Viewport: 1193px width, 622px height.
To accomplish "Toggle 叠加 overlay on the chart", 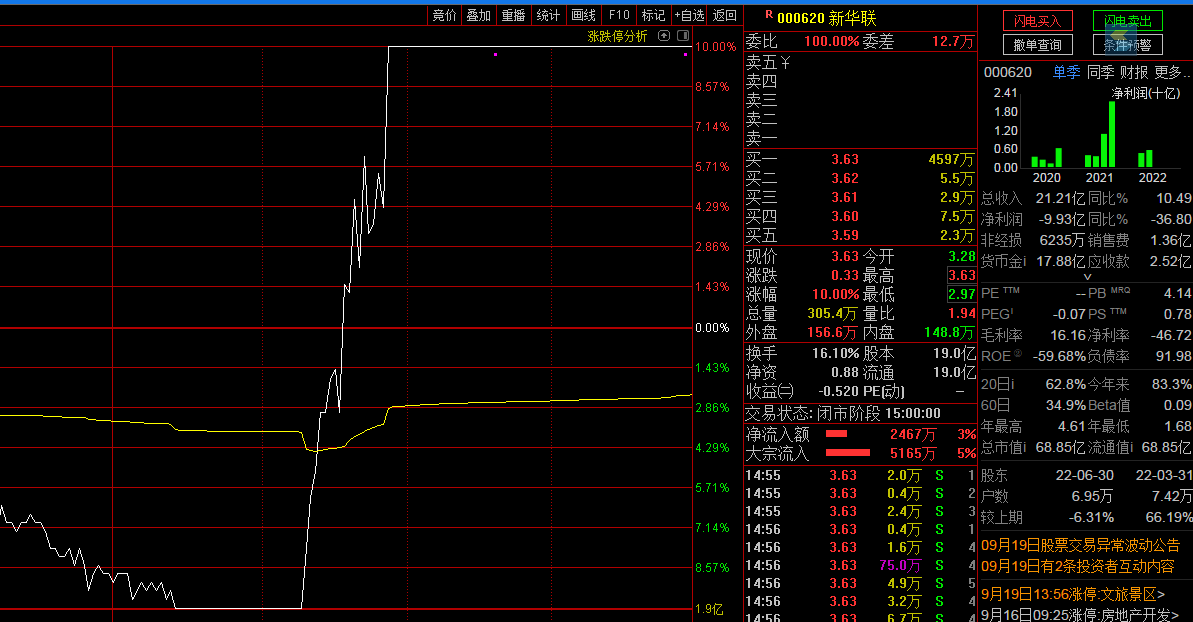I will (478, 15).
